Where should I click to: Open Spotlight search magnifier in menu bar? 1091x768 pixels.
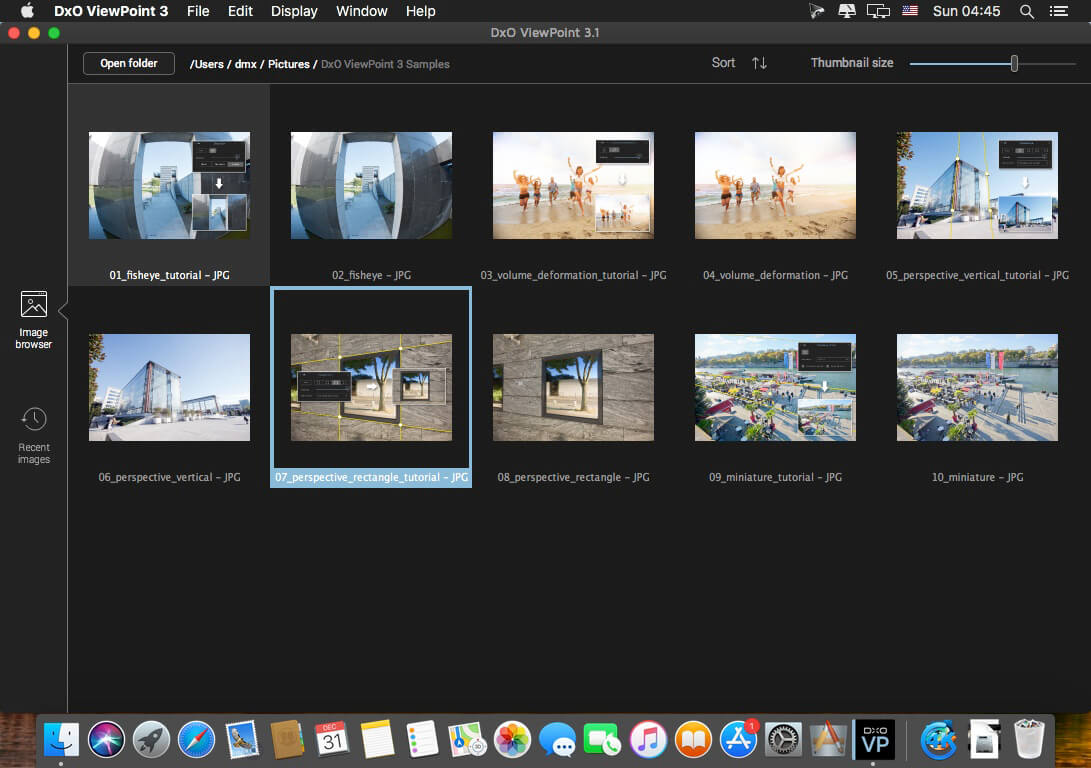coord(1026,11)
